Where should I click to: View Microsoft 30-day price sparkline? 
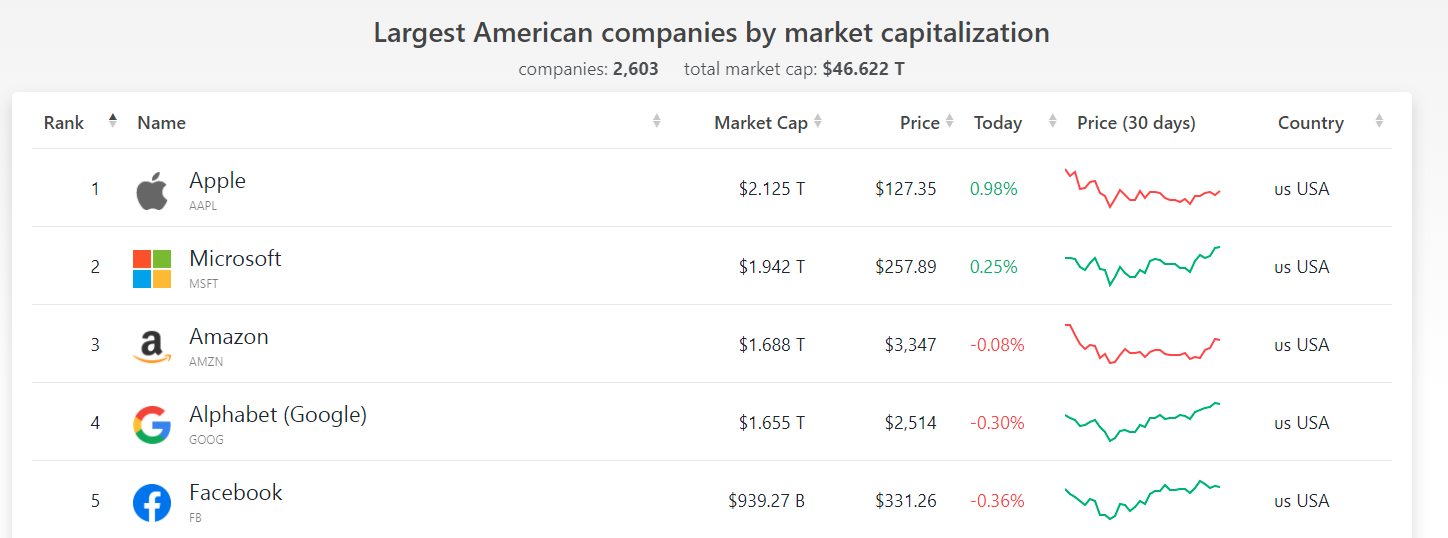(x=1142, y=266)
